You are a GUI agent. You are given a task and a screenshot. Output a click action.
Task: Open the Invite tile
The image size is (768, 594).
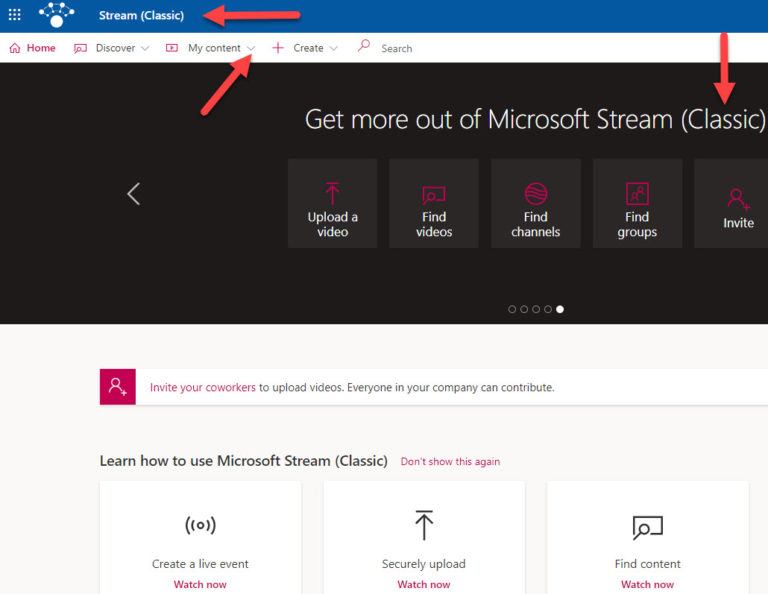coord(731,203)
